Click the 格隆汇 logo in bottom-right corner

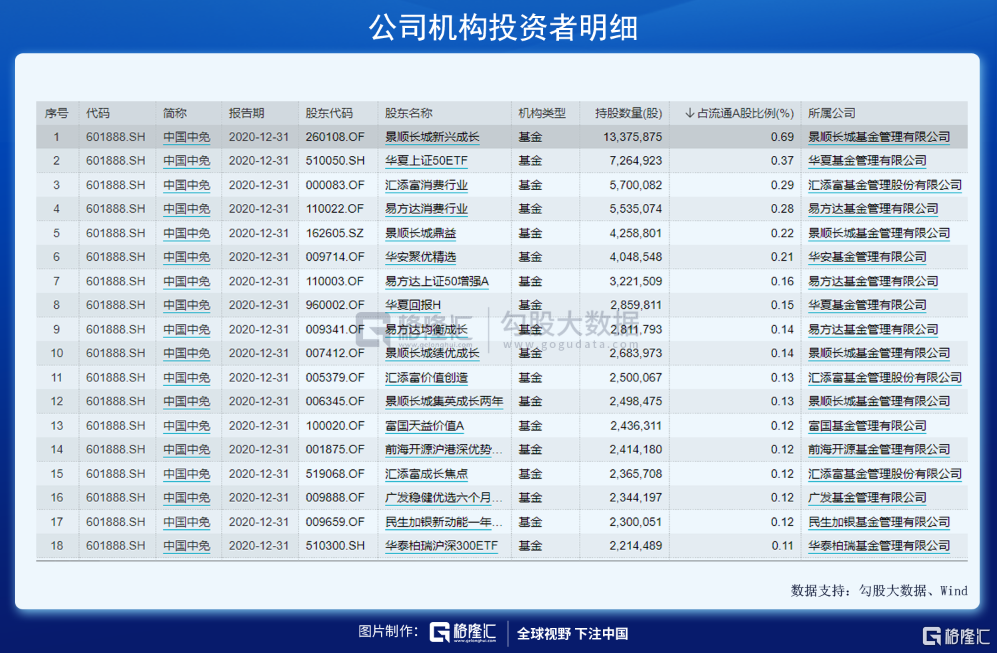956,635
